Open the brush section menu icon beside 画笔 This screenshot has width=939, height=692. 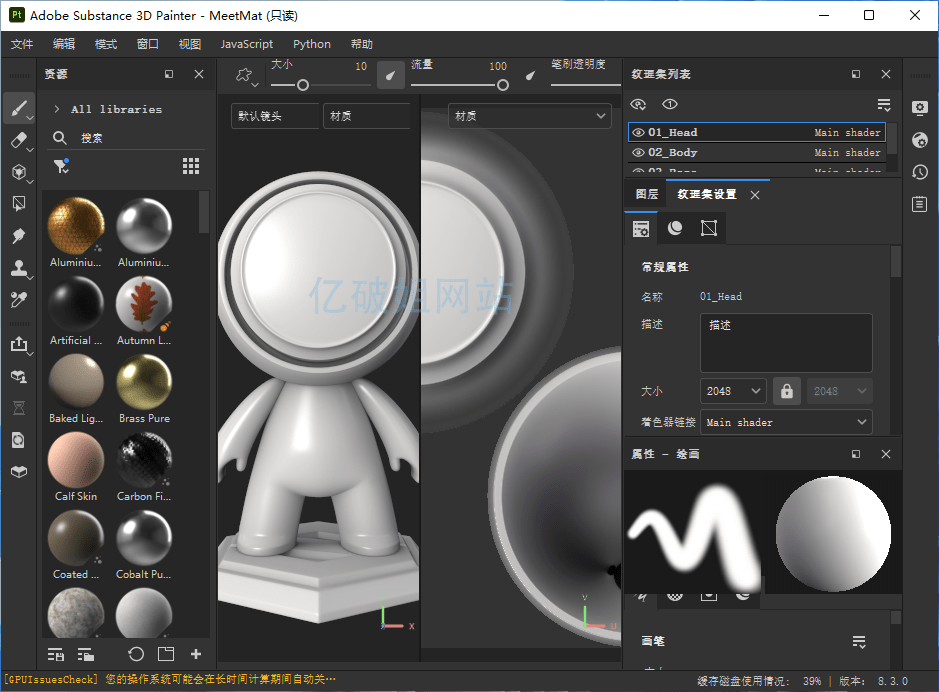click(859, 642)
